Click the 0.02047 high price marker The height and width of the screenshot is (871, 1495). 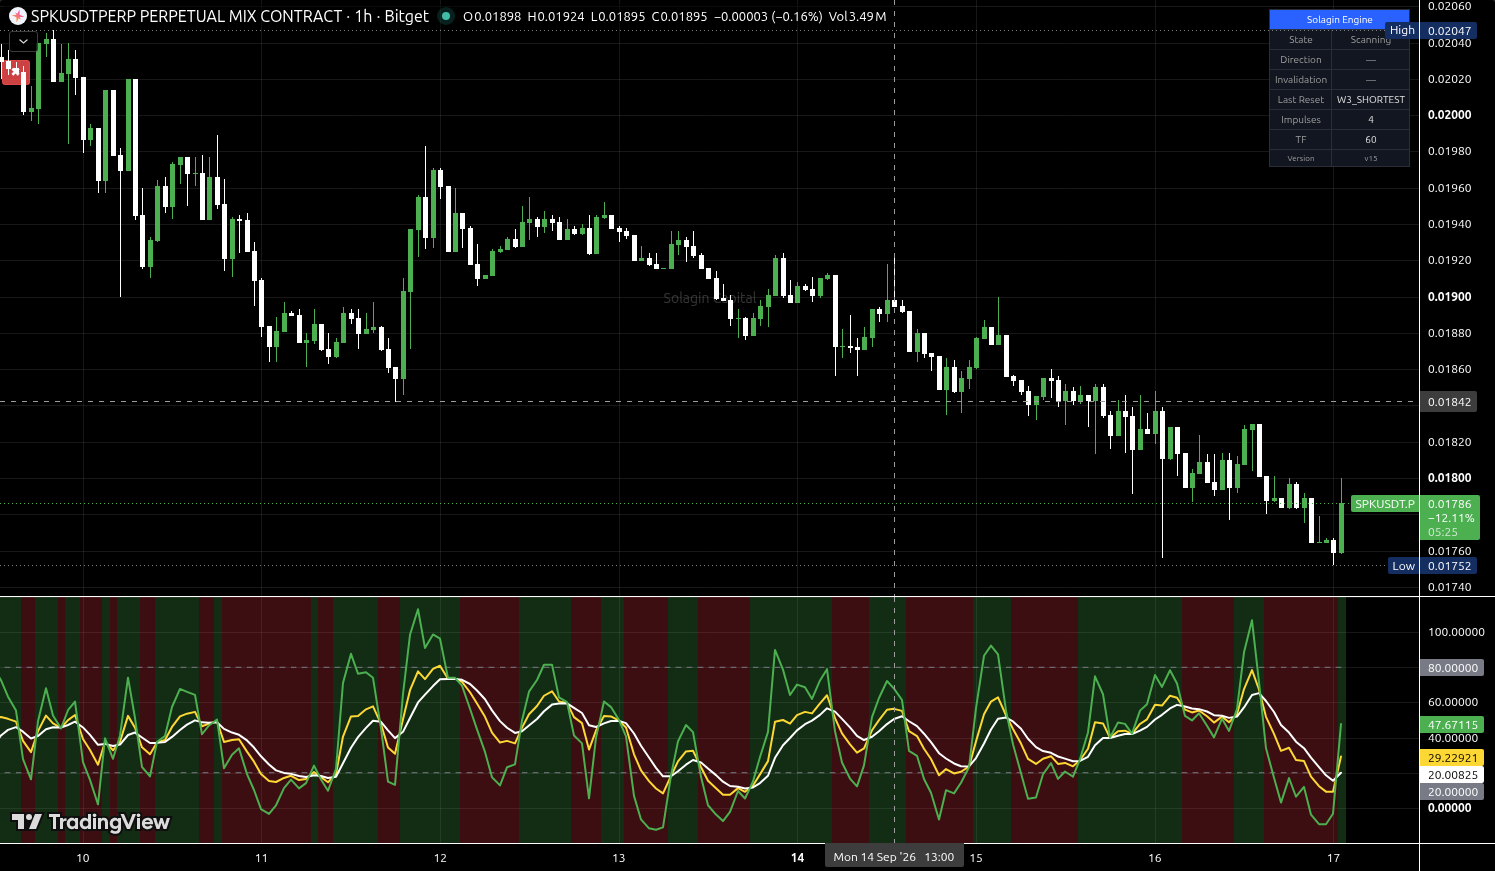click(1449, 31)
